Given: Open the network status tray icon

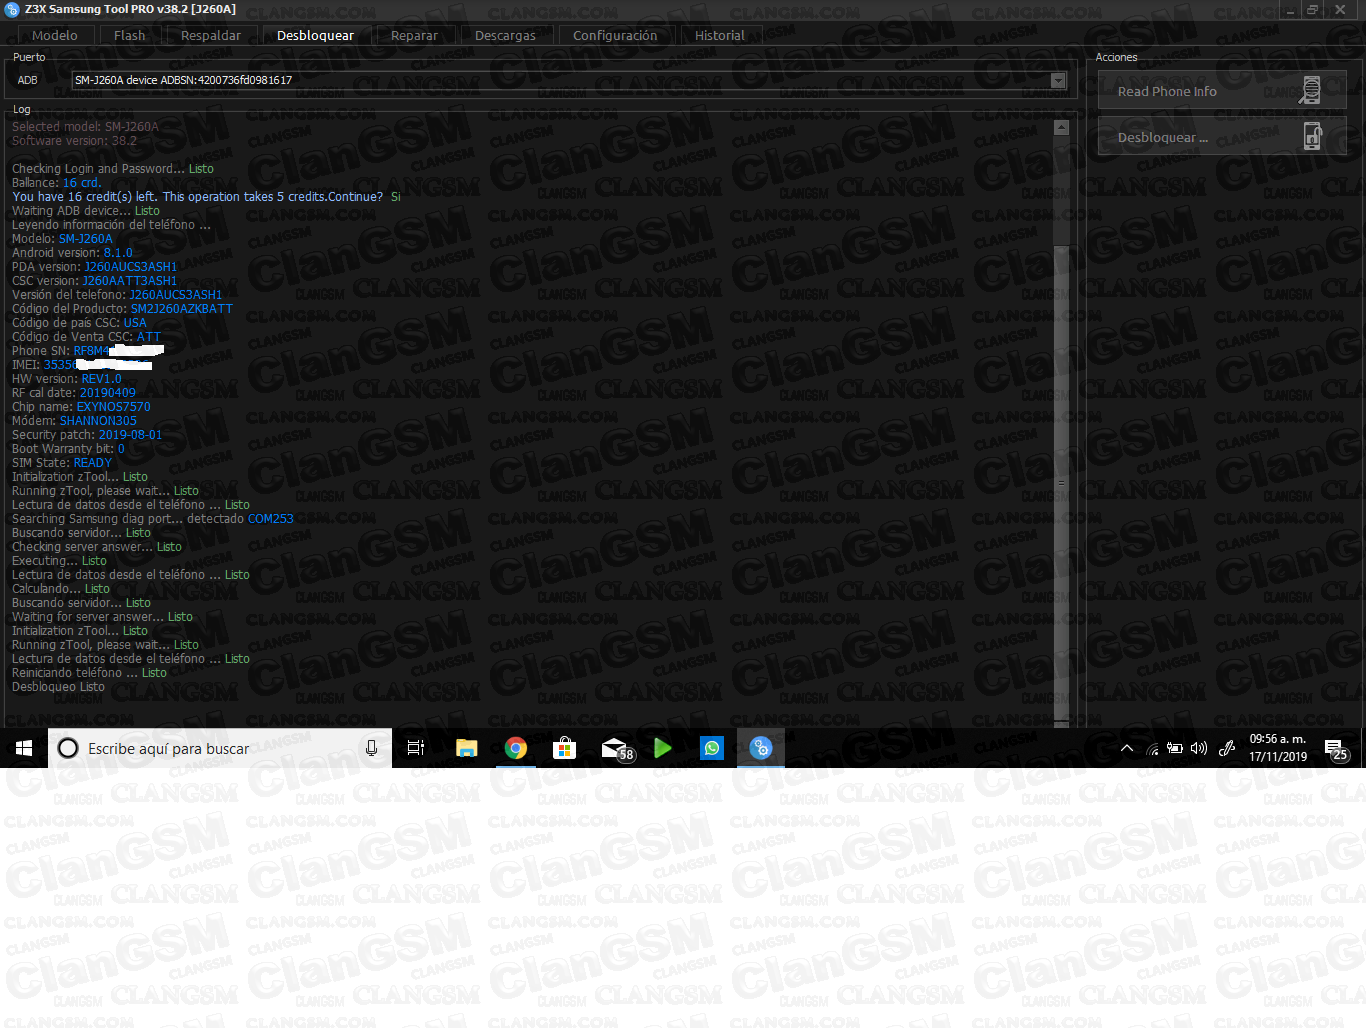Looking at the screenshot, I should pyautogui.click(x=1153, y=748).
